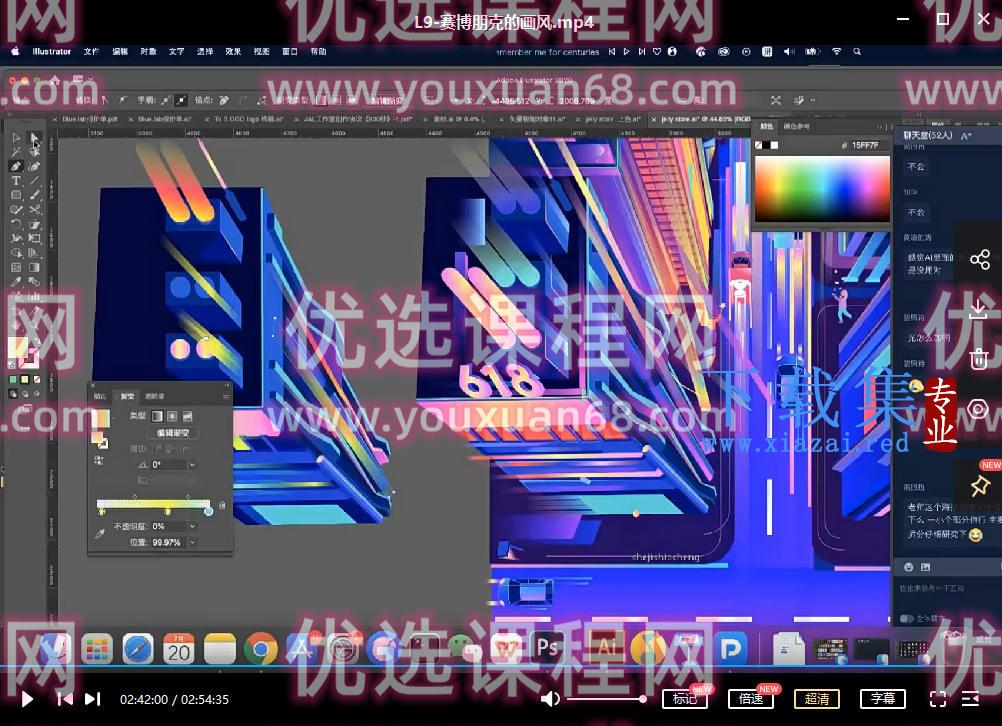Screen dimensions: 1002x726
Task: Select the rightmost gradient stop on slider
Action: (x=208, y=511)
